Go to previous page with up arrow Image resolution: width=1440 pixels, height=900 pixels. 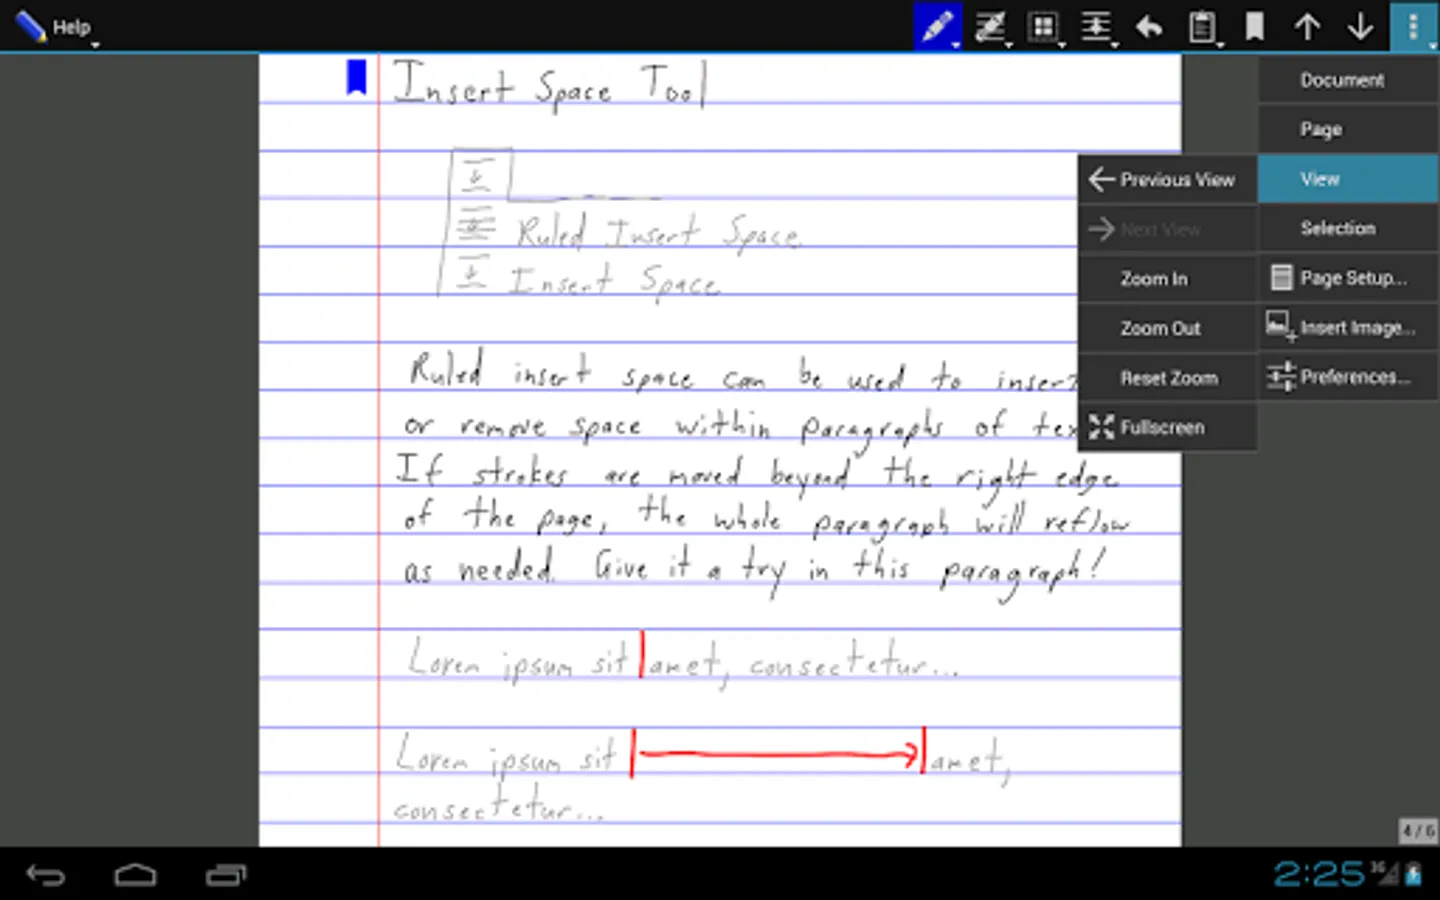[1307, 26]
